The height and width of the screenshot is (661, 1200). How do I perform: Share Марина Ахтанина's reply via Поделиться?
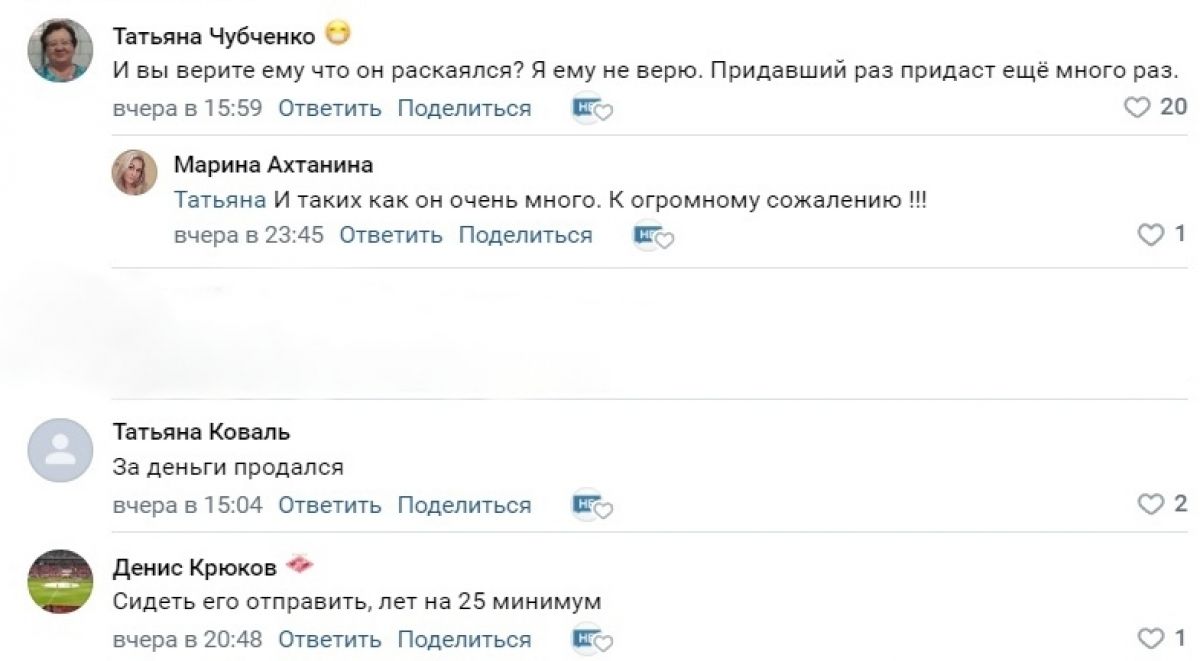pos(525,236)
